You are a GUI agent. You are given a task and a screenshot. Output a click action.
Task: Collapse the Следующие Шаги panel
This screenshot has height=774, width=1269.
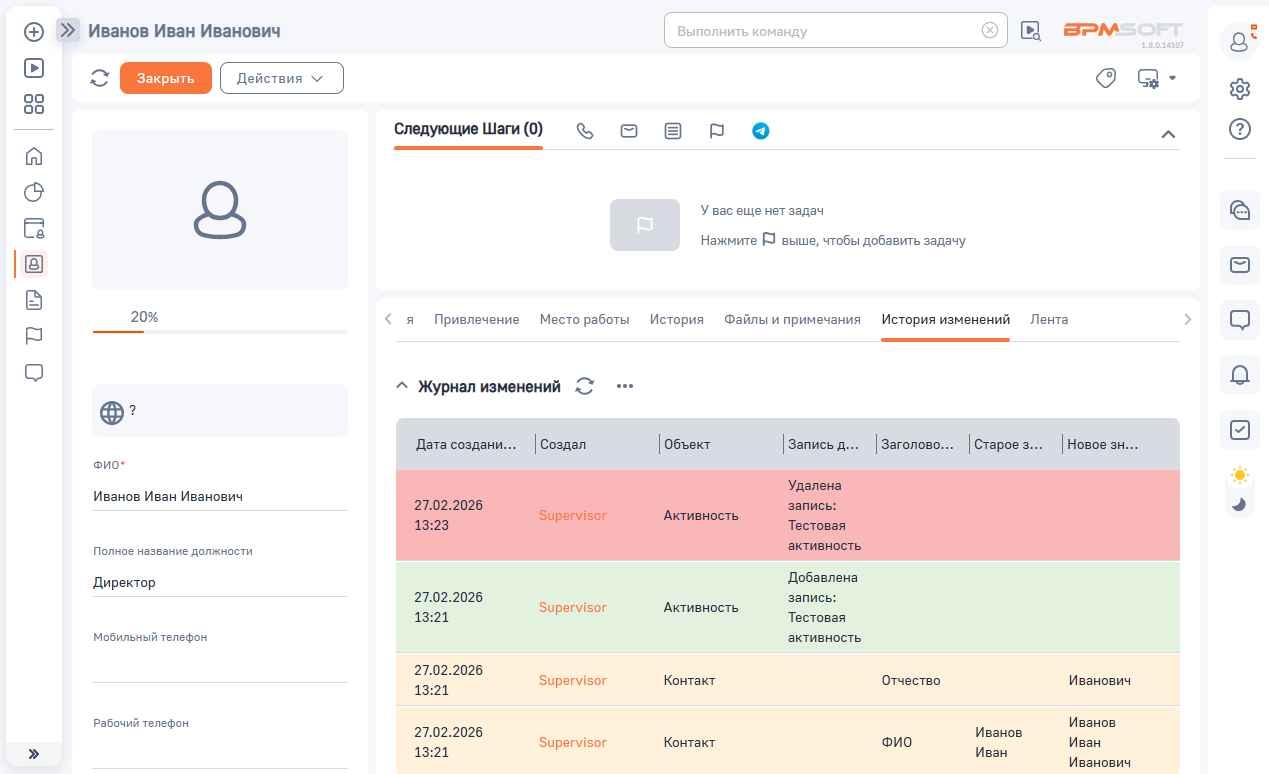coord(1168,134)
